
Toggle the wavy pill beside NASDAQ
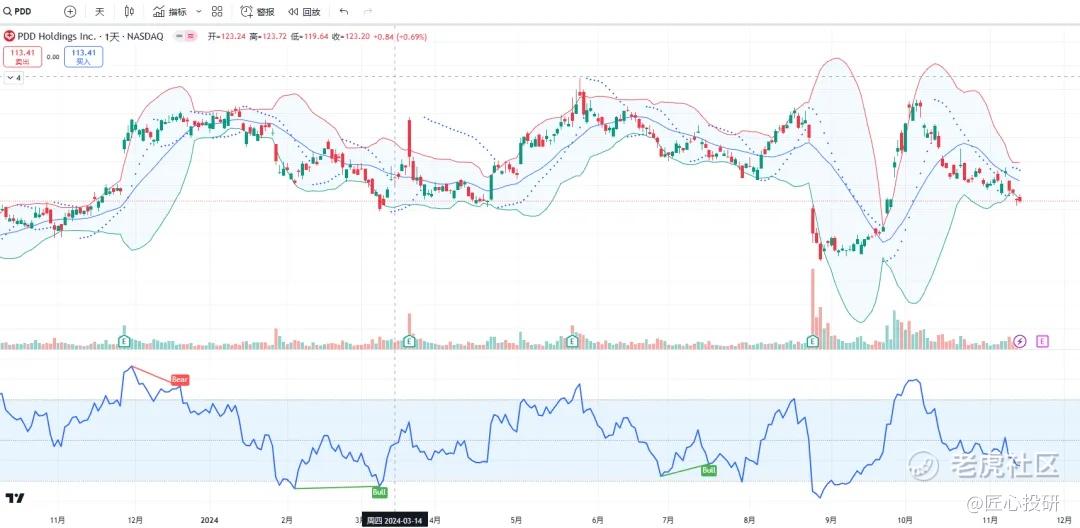click(x=189, y=36)
